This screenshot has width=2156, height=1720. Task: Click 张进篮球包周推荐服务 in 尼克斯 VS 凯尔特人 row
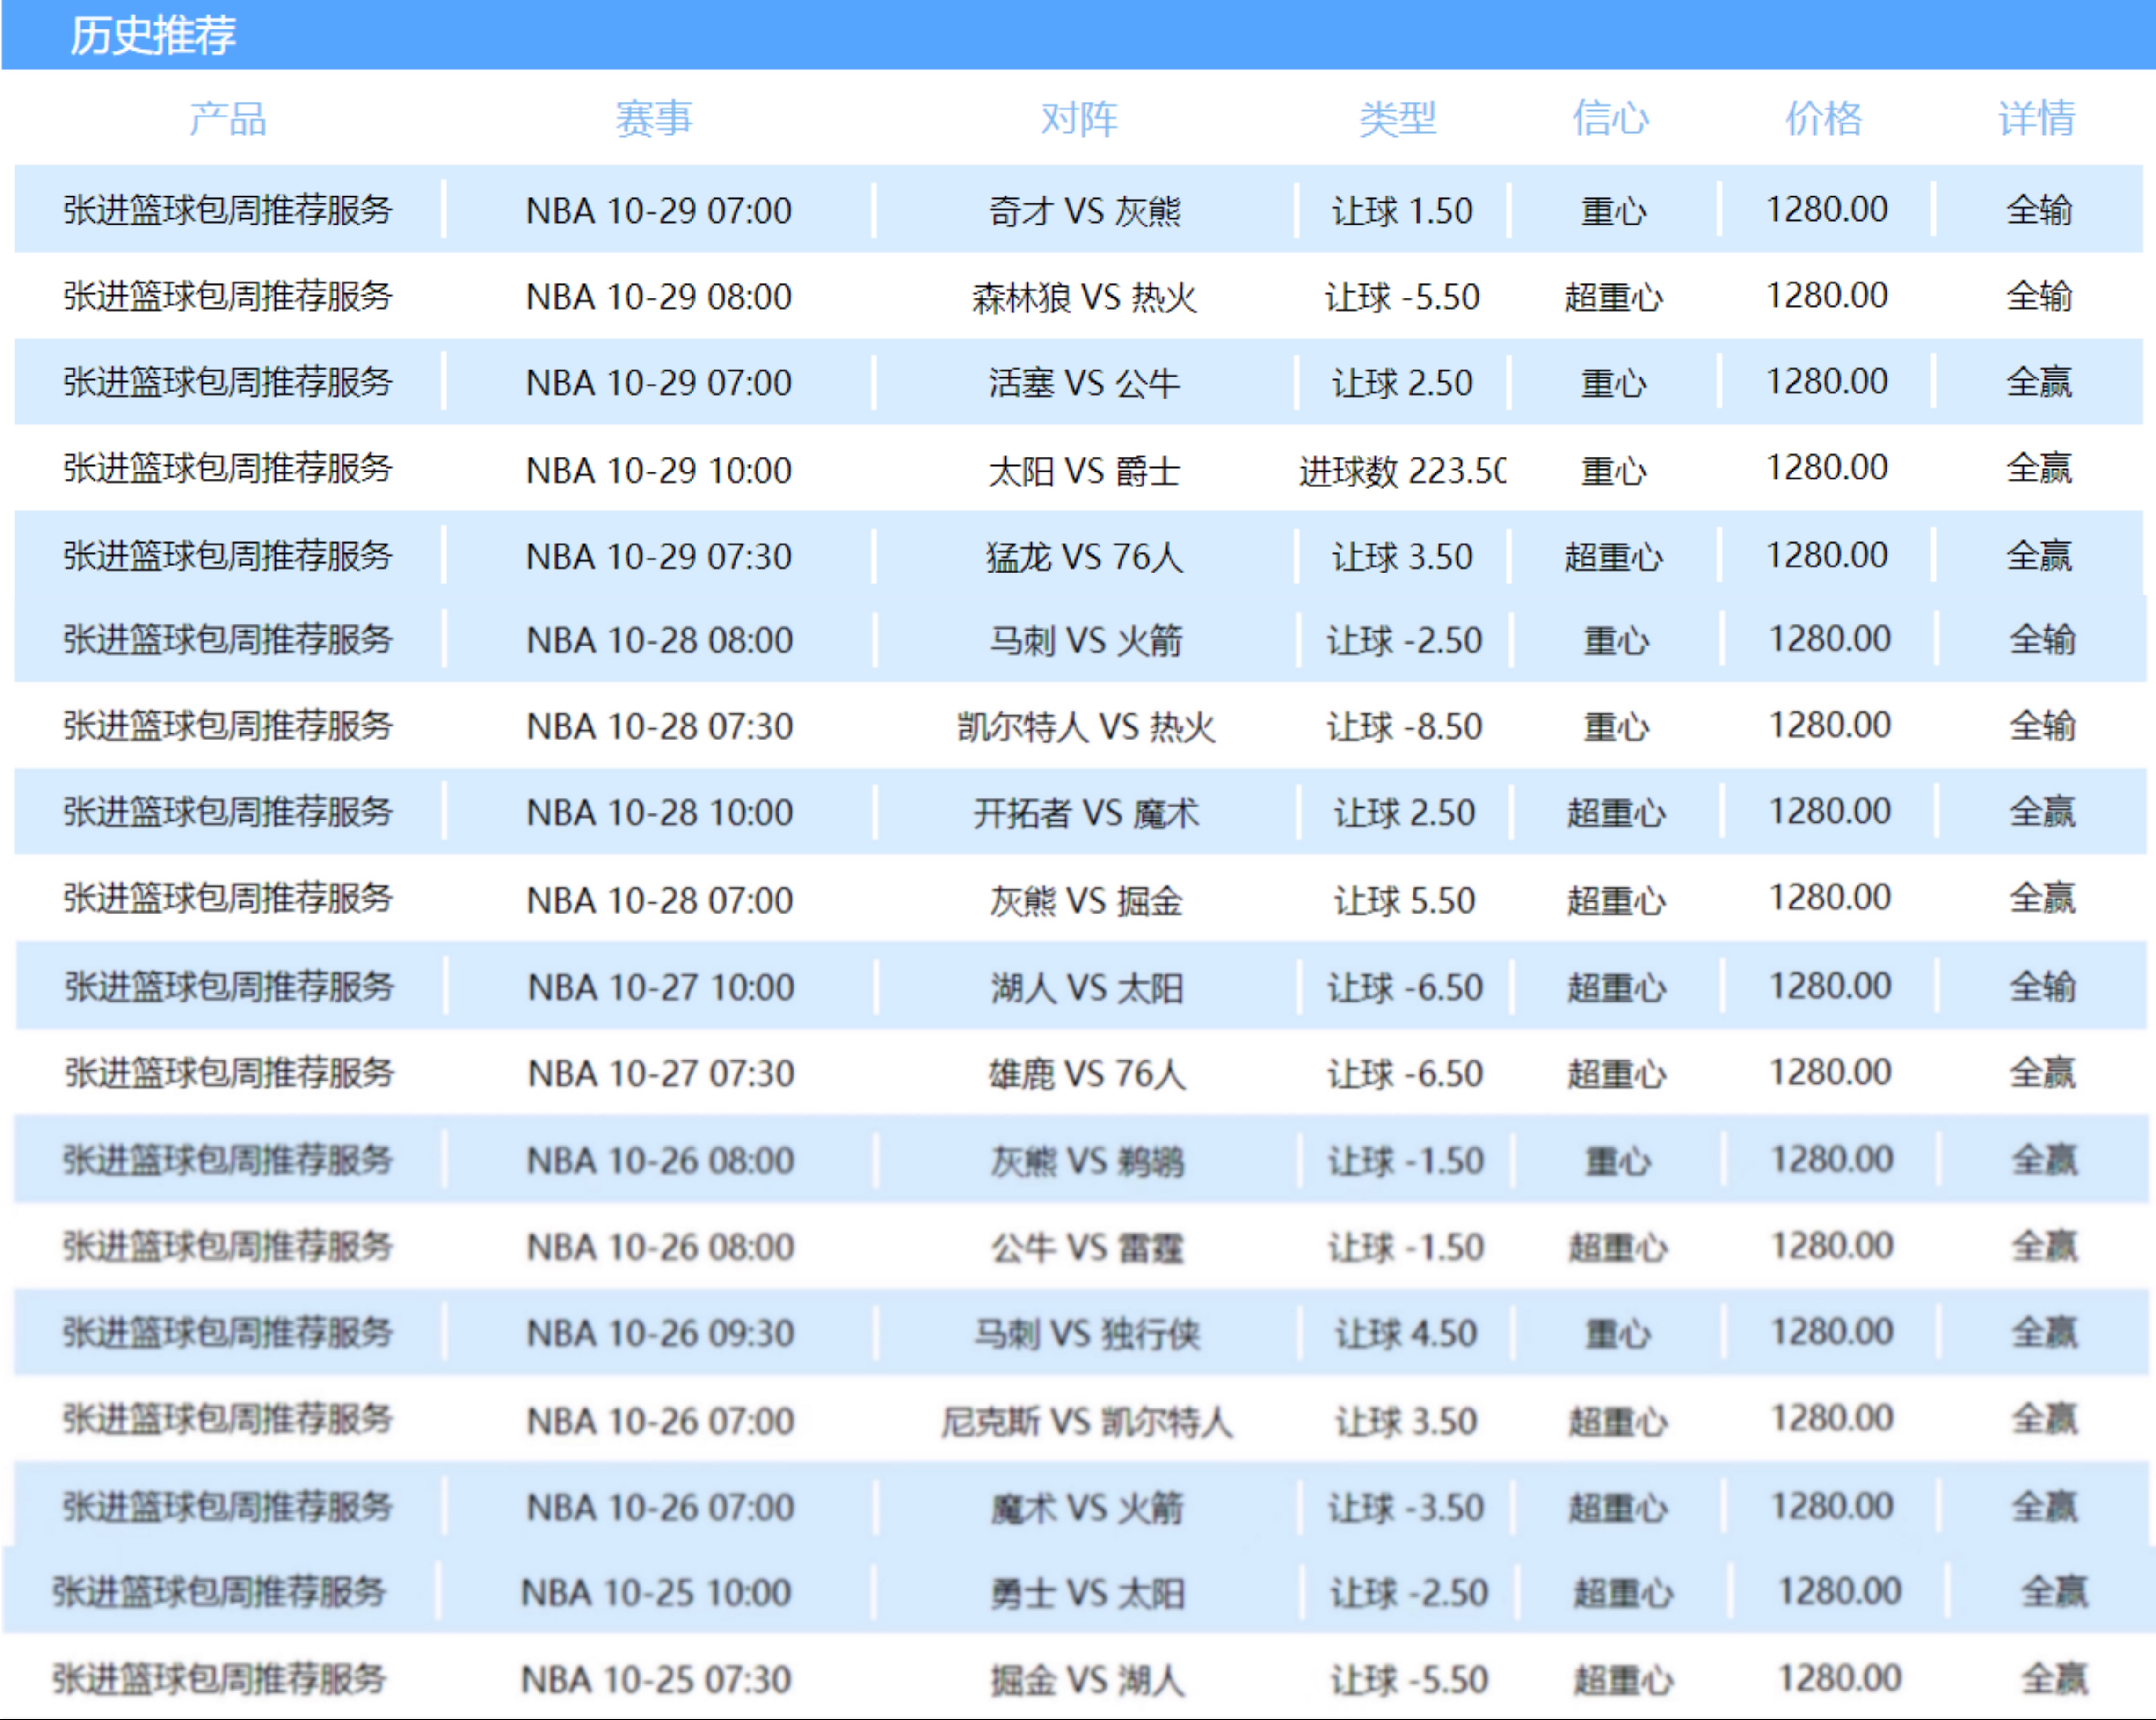pyautogui.click(x=228, y=1419)
